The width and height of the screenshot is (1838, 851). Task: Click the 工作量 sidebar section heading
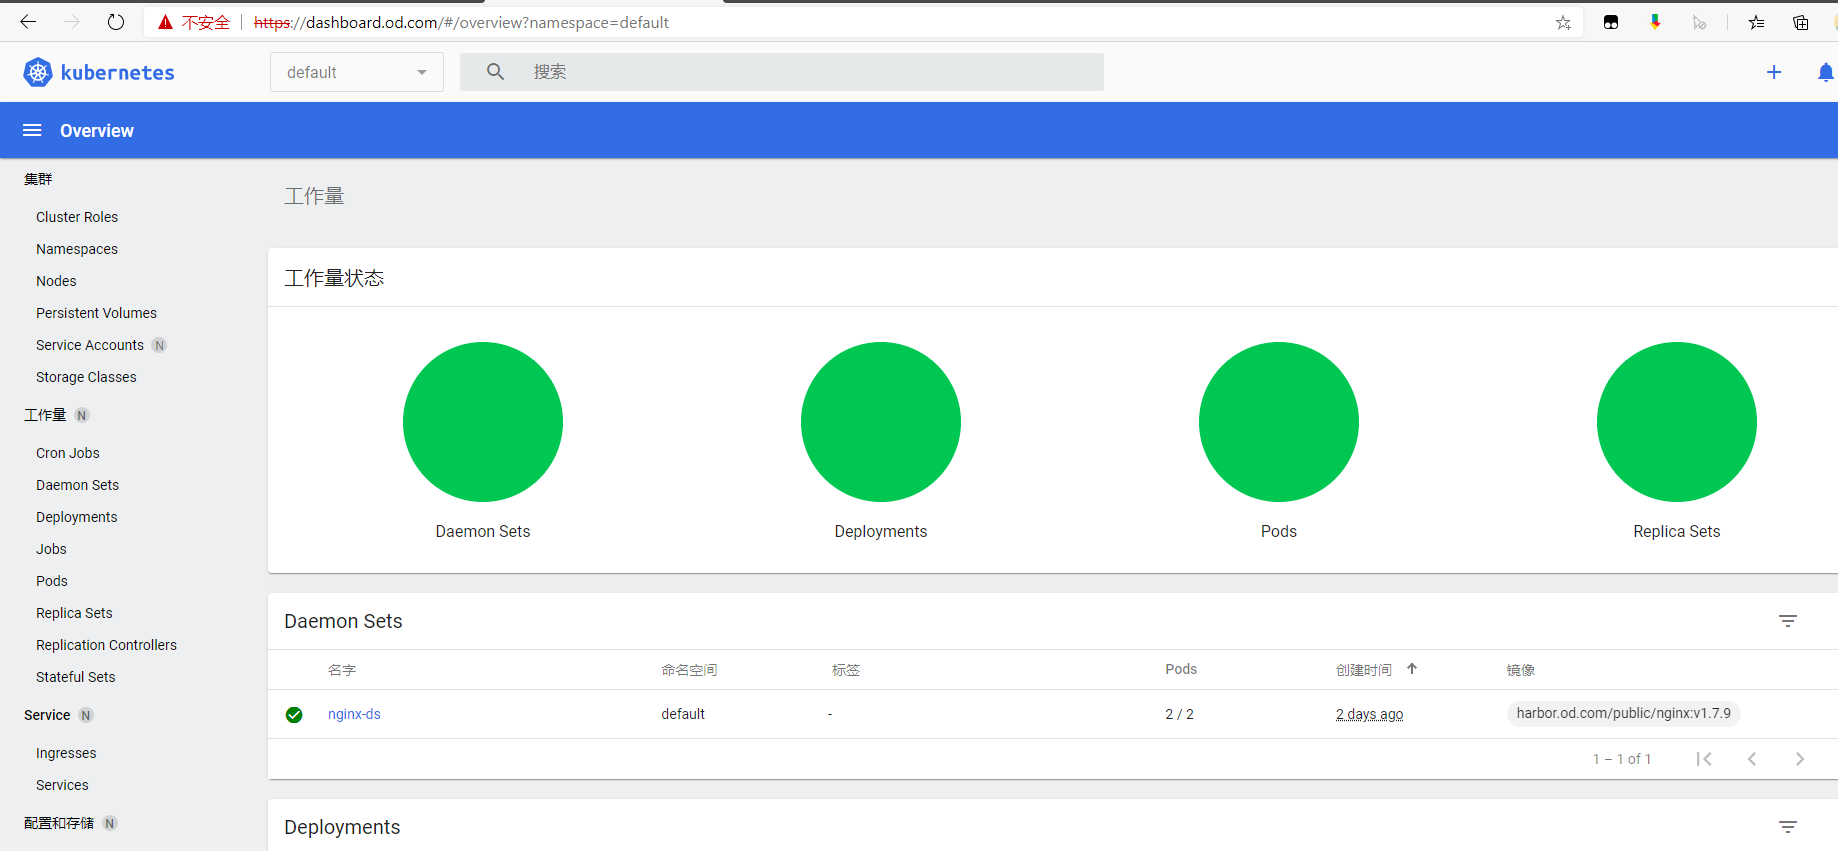coord(45,415)
